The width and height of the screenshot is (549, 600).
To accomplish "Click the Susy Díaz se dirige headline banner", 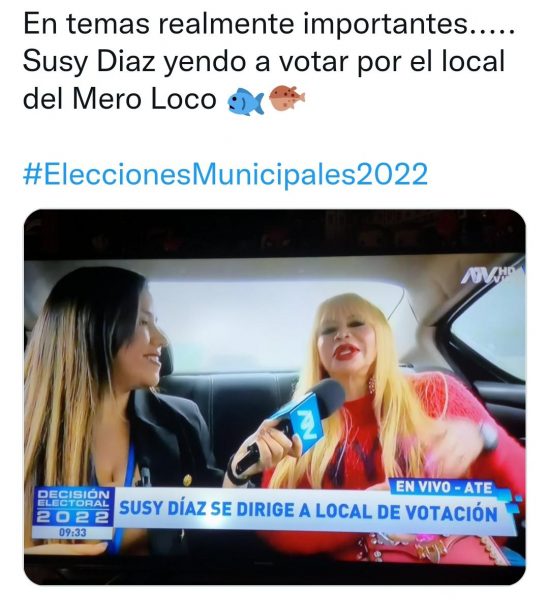I will pos(308,511).
